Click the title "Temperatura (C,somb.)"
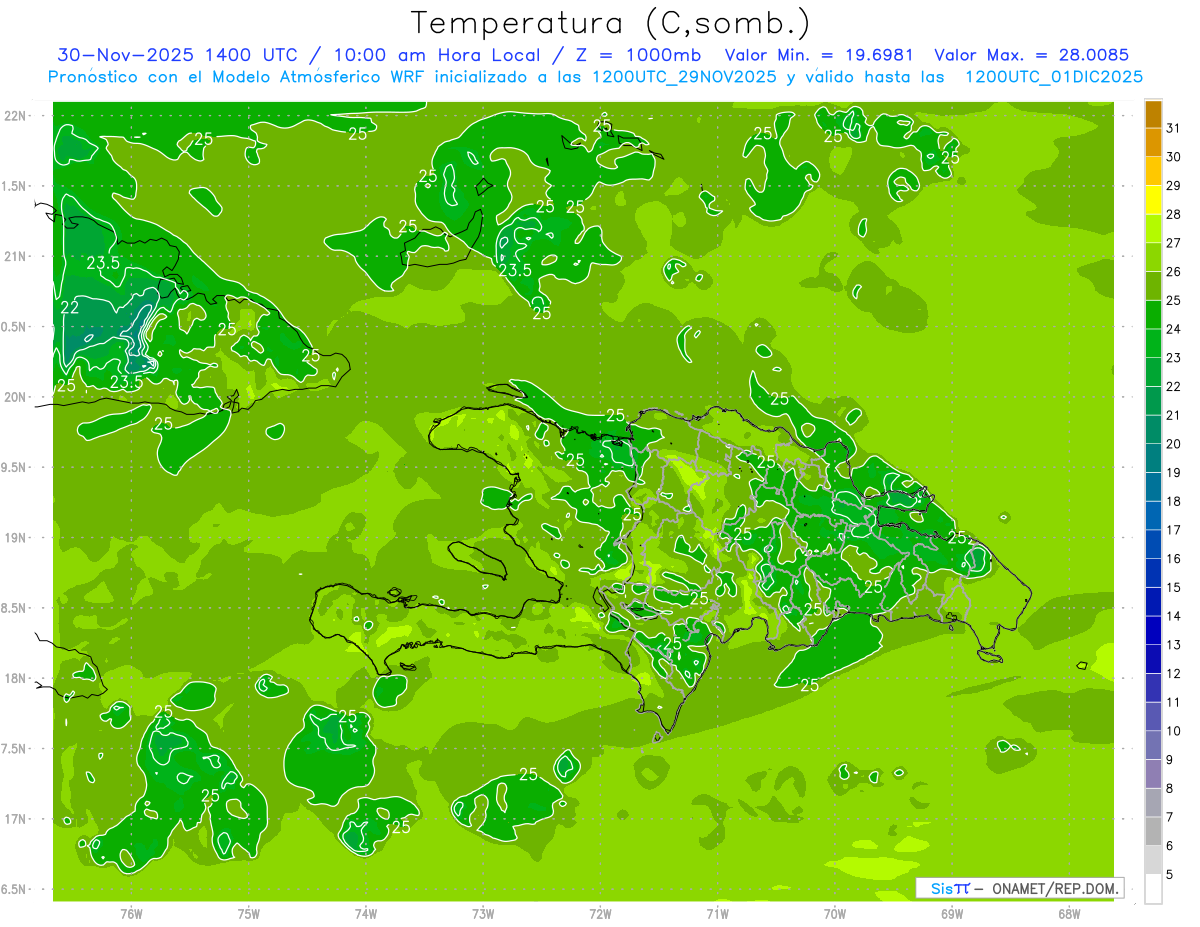1200x927 pixels. pyautogui.click(x=610, y=23)
